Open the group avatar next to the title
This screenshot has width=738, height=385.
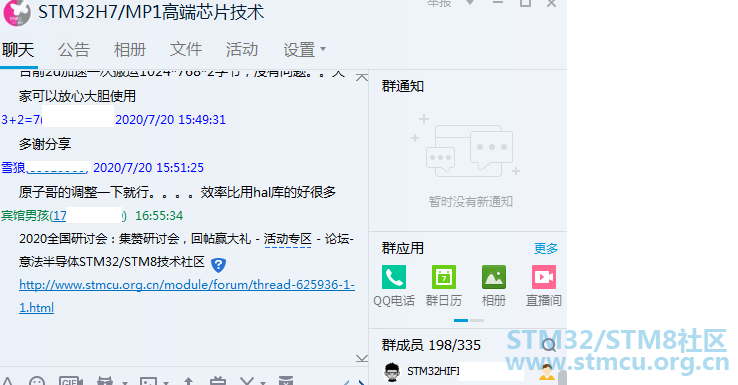(x=17, y=12)
